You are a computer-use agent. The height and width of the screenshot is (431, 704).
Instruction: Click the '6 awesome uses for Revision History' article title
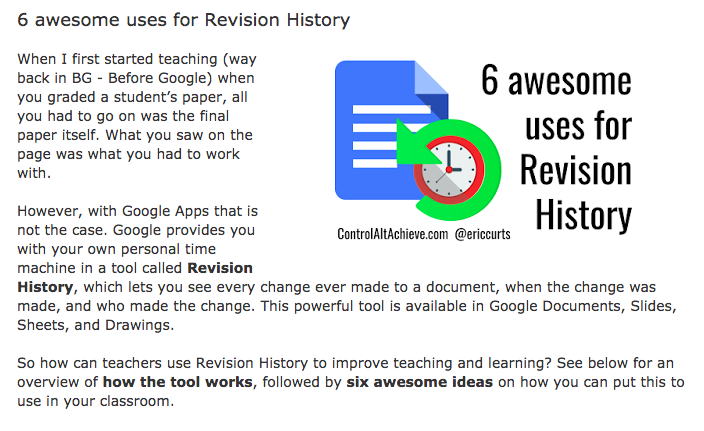pos(183,20)
